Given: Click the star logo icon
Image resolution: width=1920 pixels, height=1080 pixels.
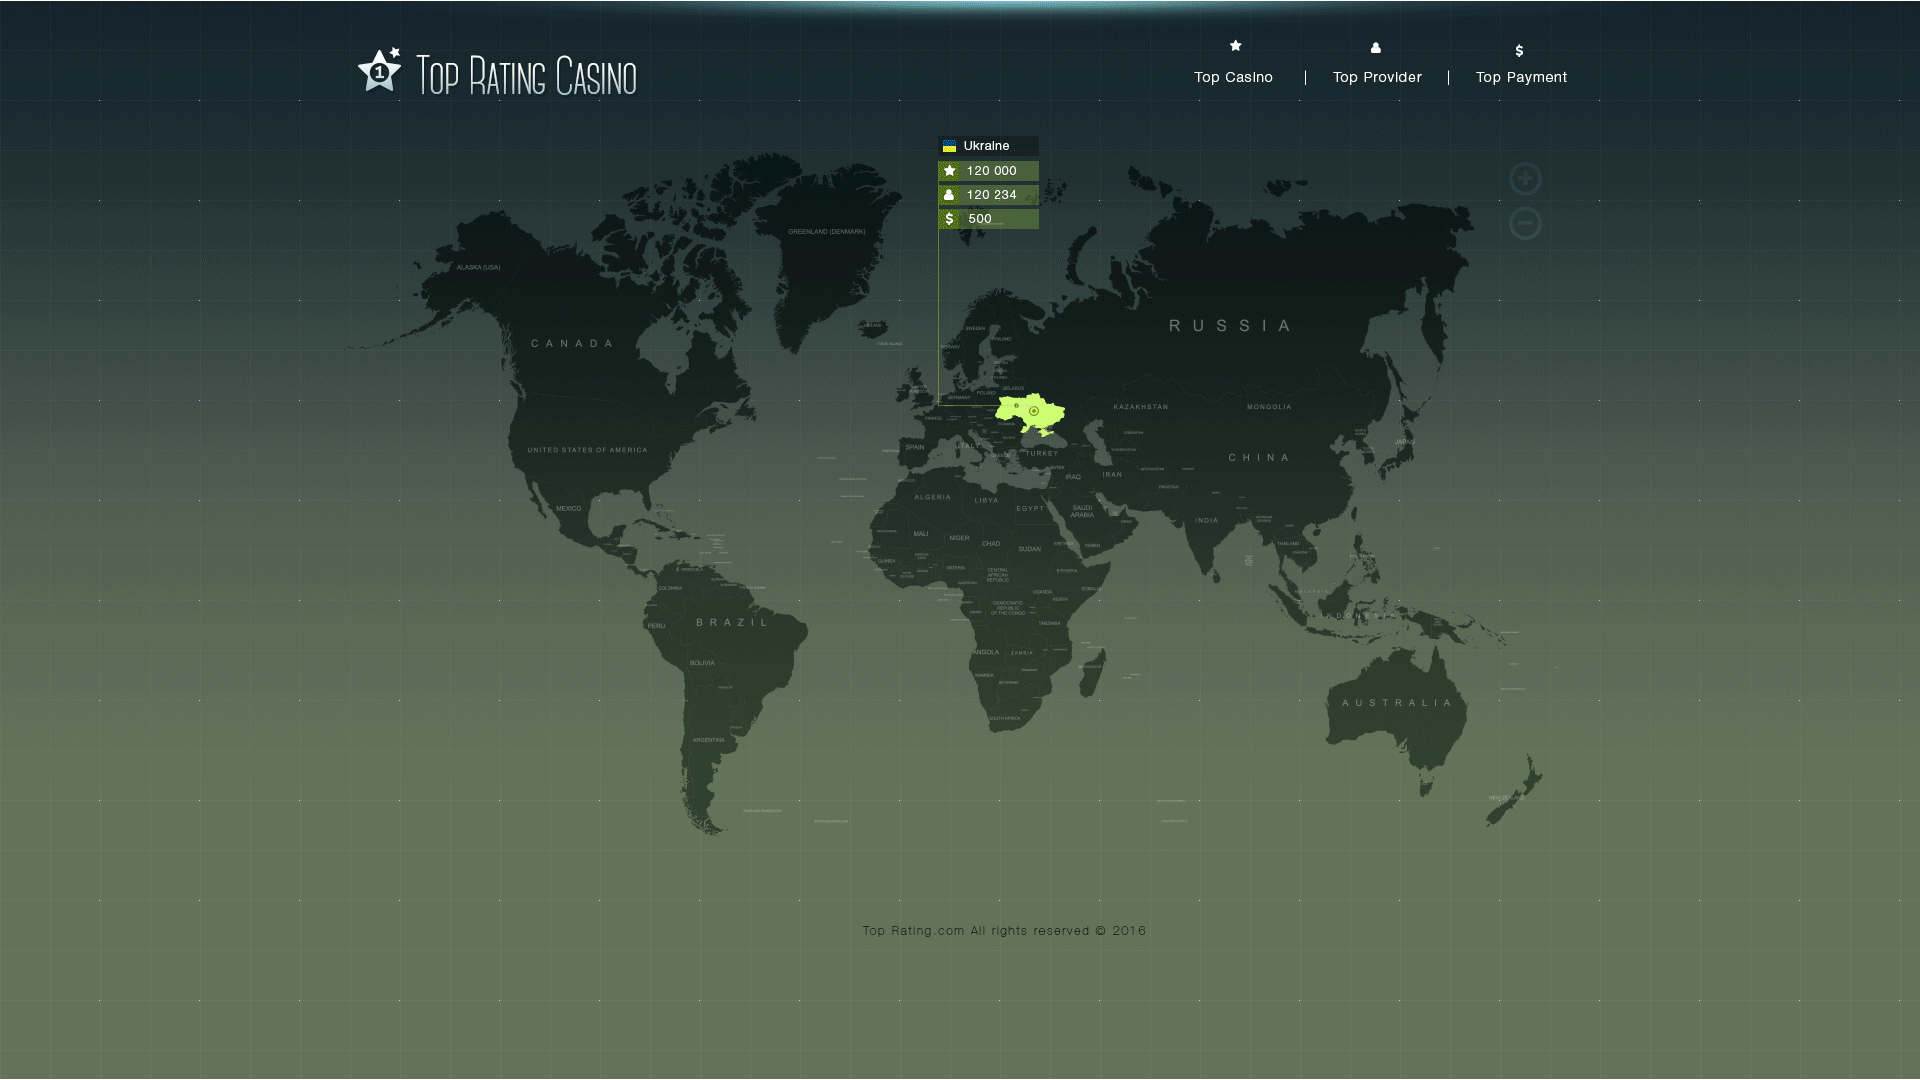Looking at the screenshot, I should click(x=380, y=71).
